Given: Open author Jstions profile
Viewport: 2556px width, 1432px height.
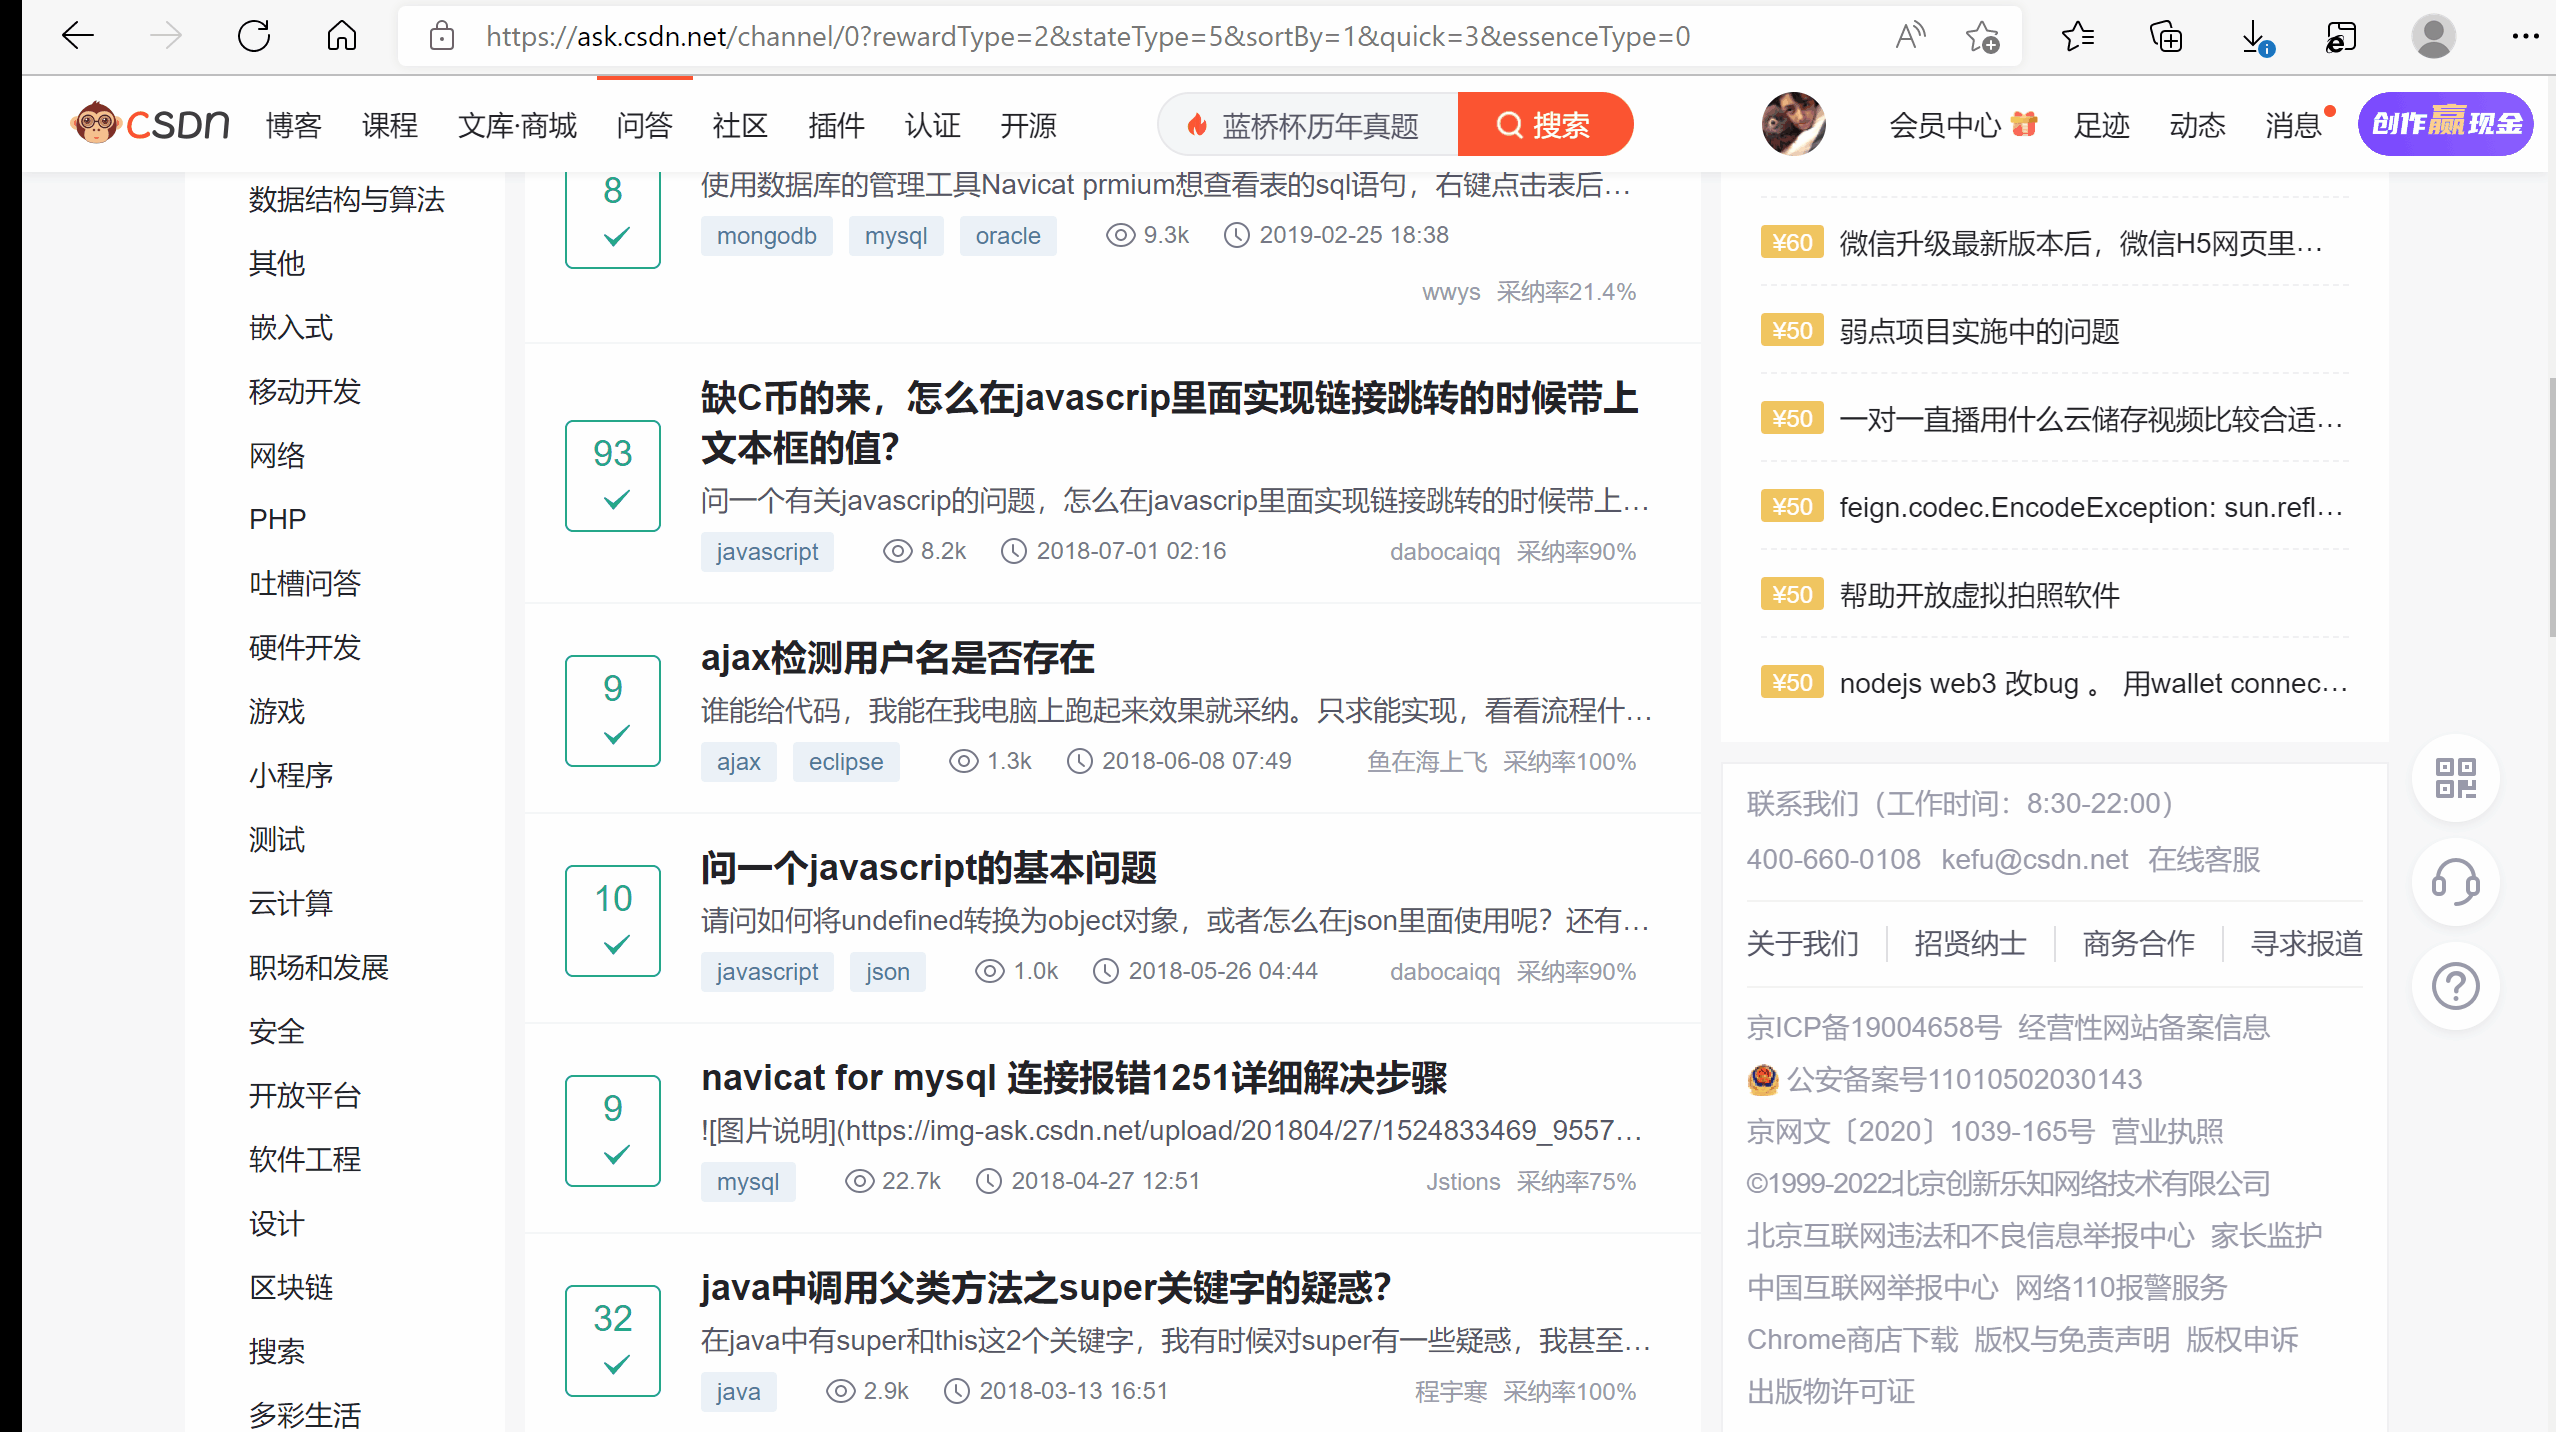Looking at the screenshot, I should 1463,1182.
